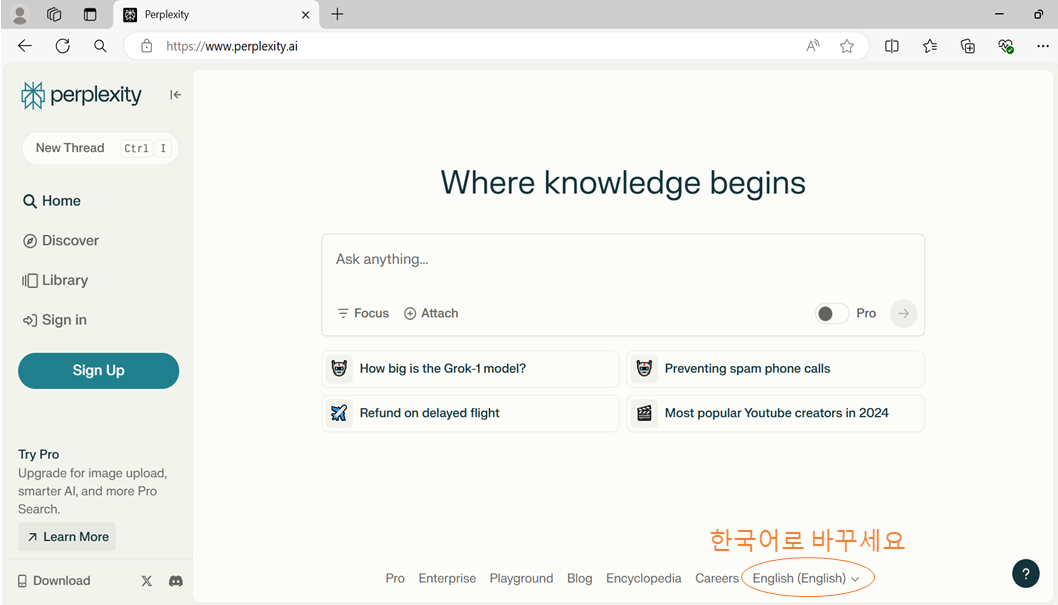This screenshot has width=1058, height=605.
Task: Open Perplexity's X (Twitter) icon
Action: [x=146, y=581]
